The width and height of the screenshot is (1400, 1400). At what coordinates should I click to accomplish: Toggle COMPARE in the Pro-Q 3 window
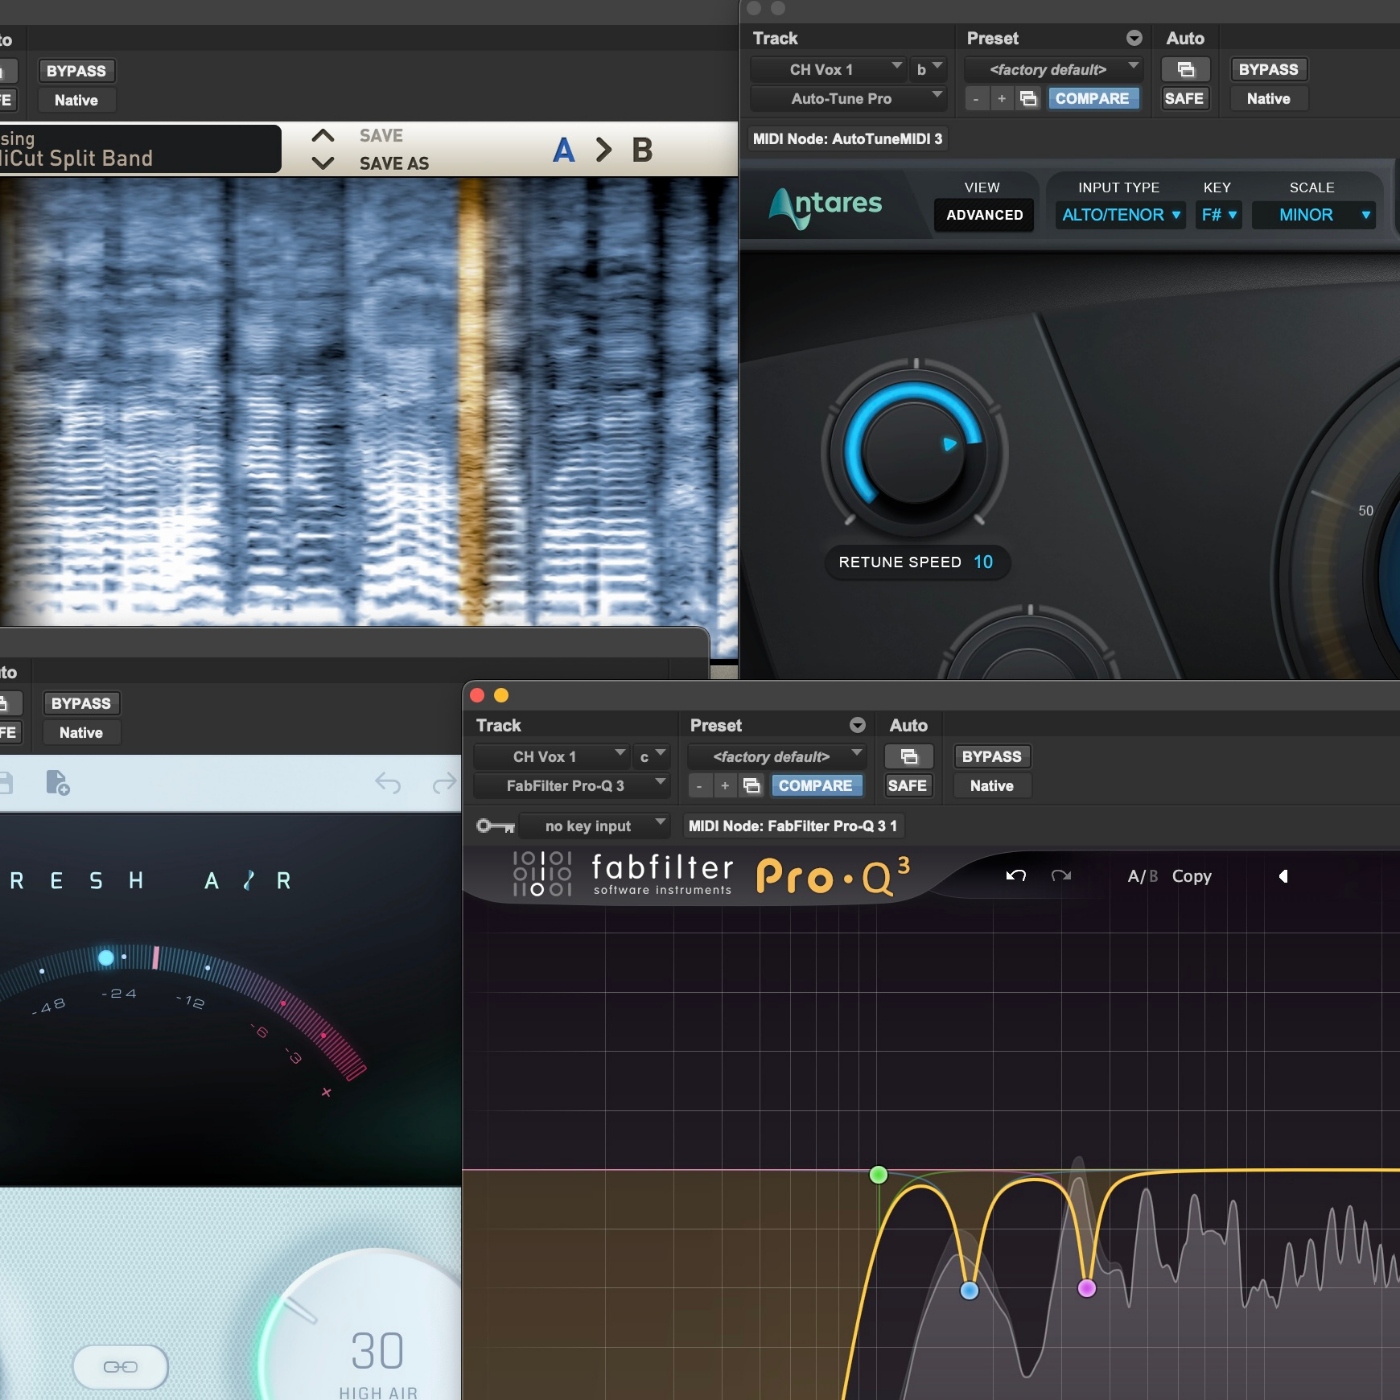(816, 786)
